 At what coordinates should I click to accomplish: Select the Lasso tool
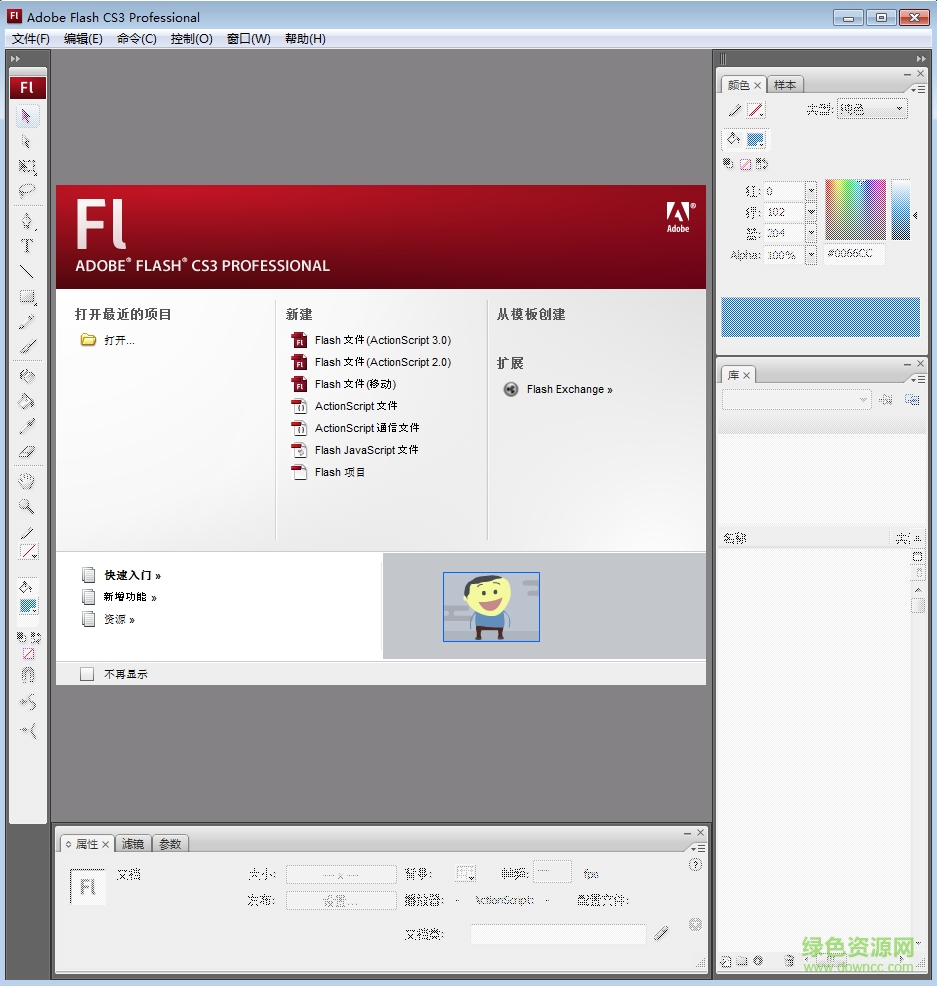point(27,190)
